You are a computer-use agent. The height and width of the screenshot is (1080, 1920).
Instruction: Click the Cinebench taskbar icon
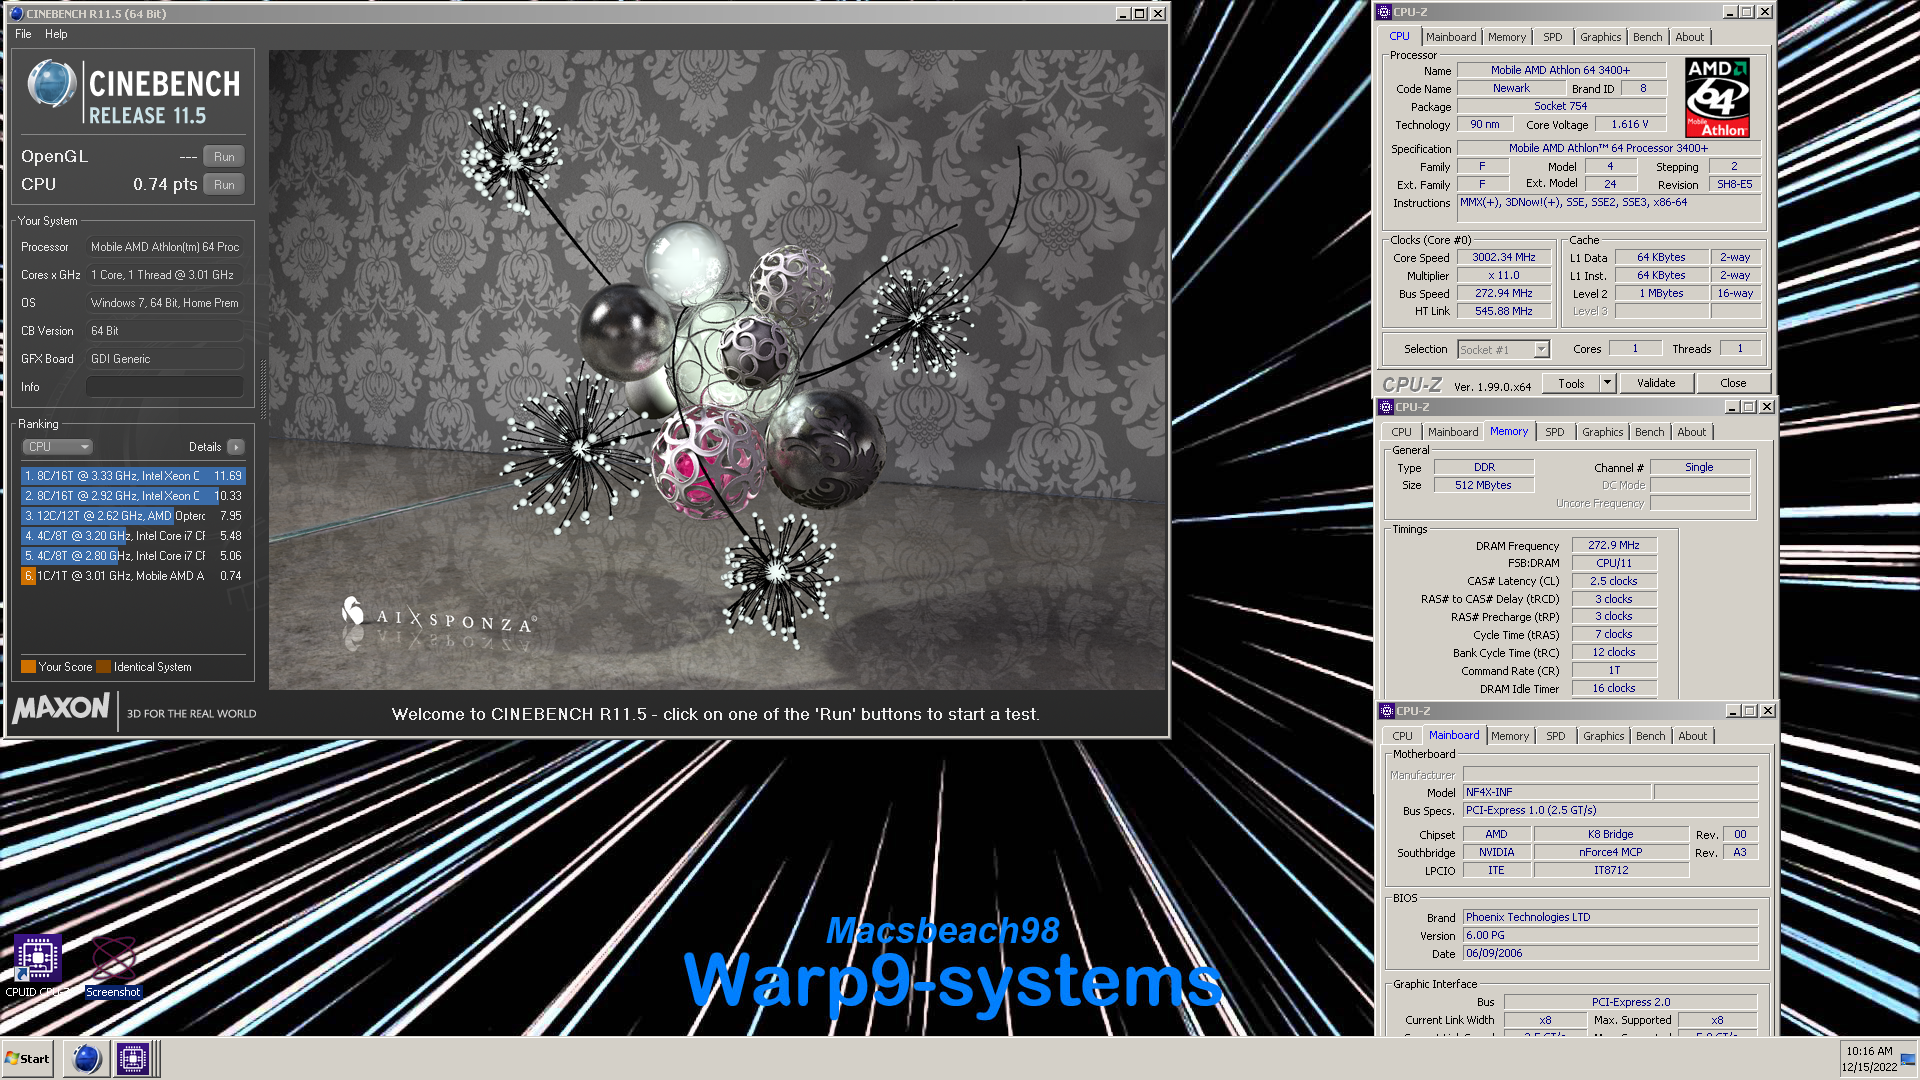point(87,1059)
